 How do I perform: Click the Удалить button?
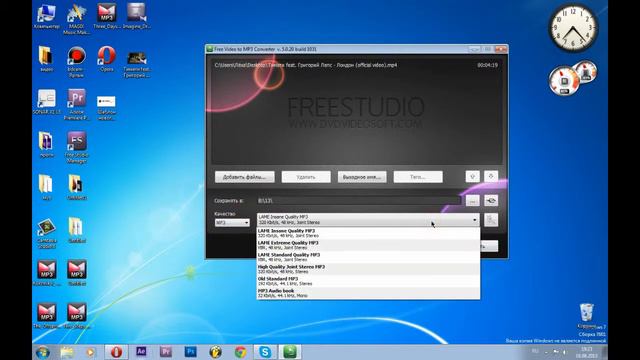(306, 177)
